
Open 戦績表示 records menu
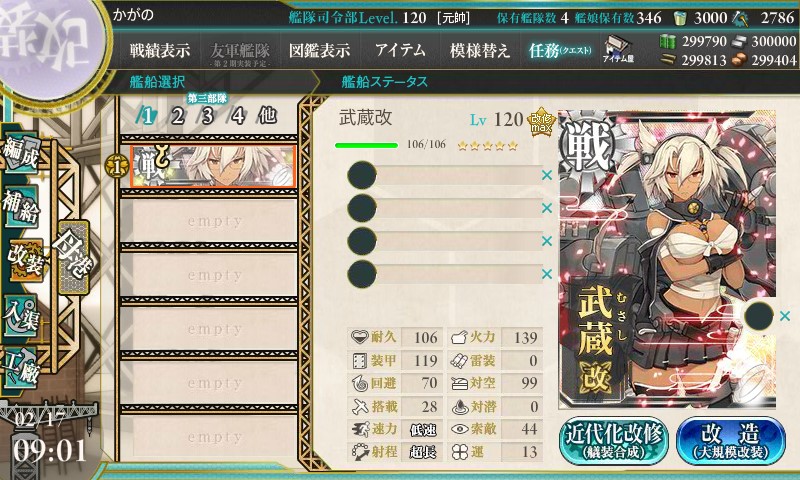point(160,50)
